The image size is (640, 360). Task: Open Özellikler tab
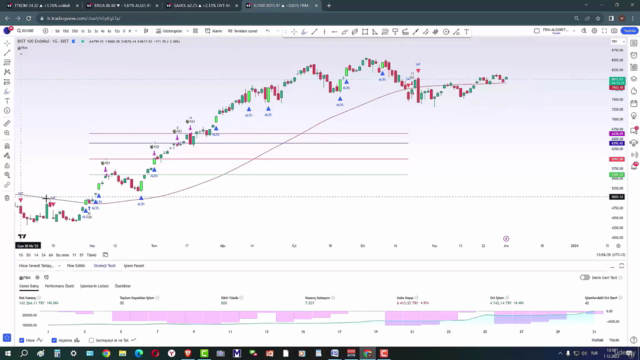click(x=123, y=286)
